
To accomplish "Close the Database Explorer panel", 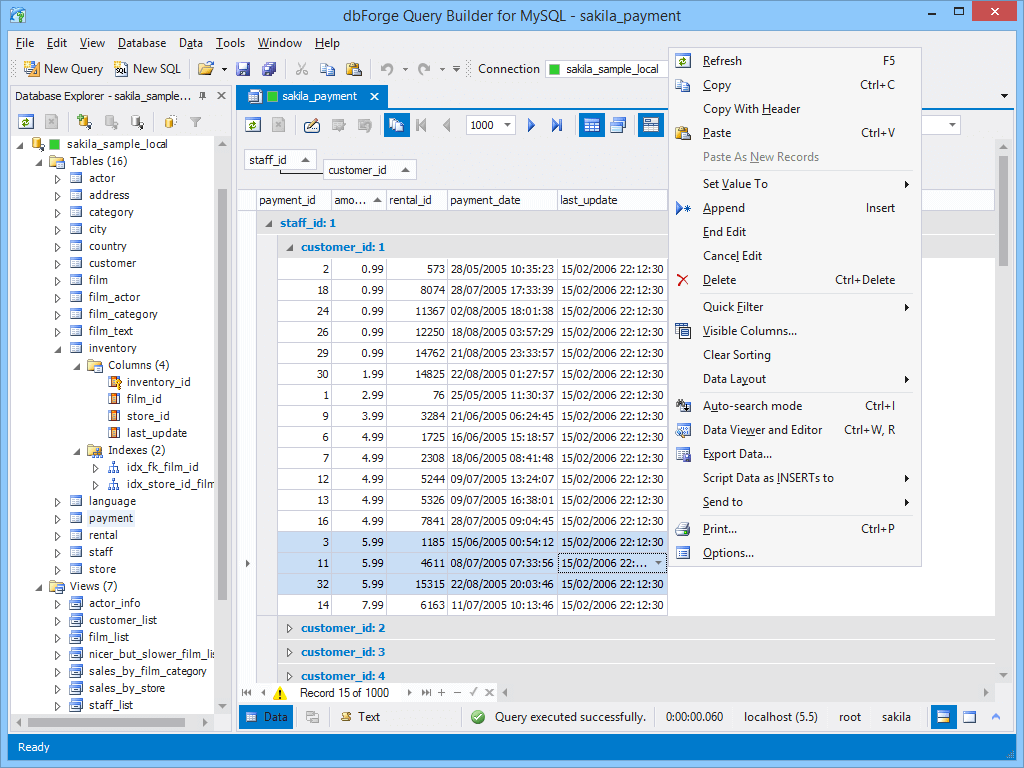I will 221,96.
